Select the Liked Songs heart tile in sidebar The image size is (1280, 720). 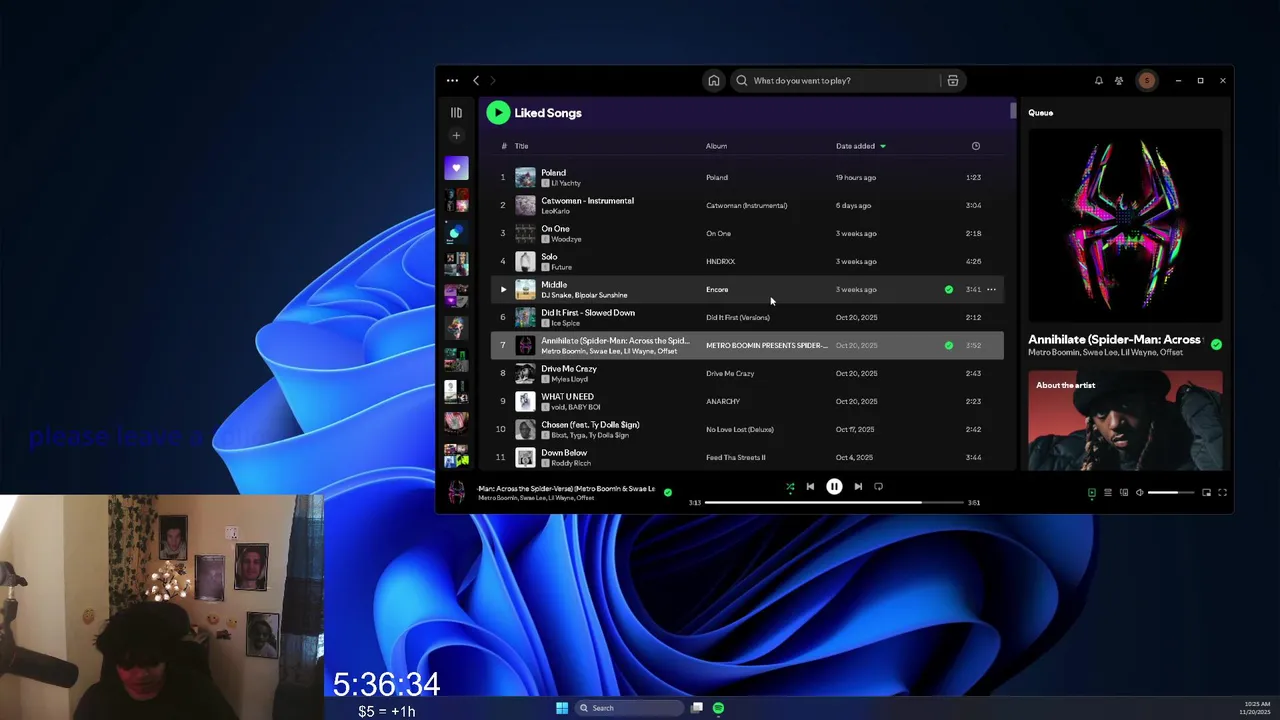click(x=456, y=168)
